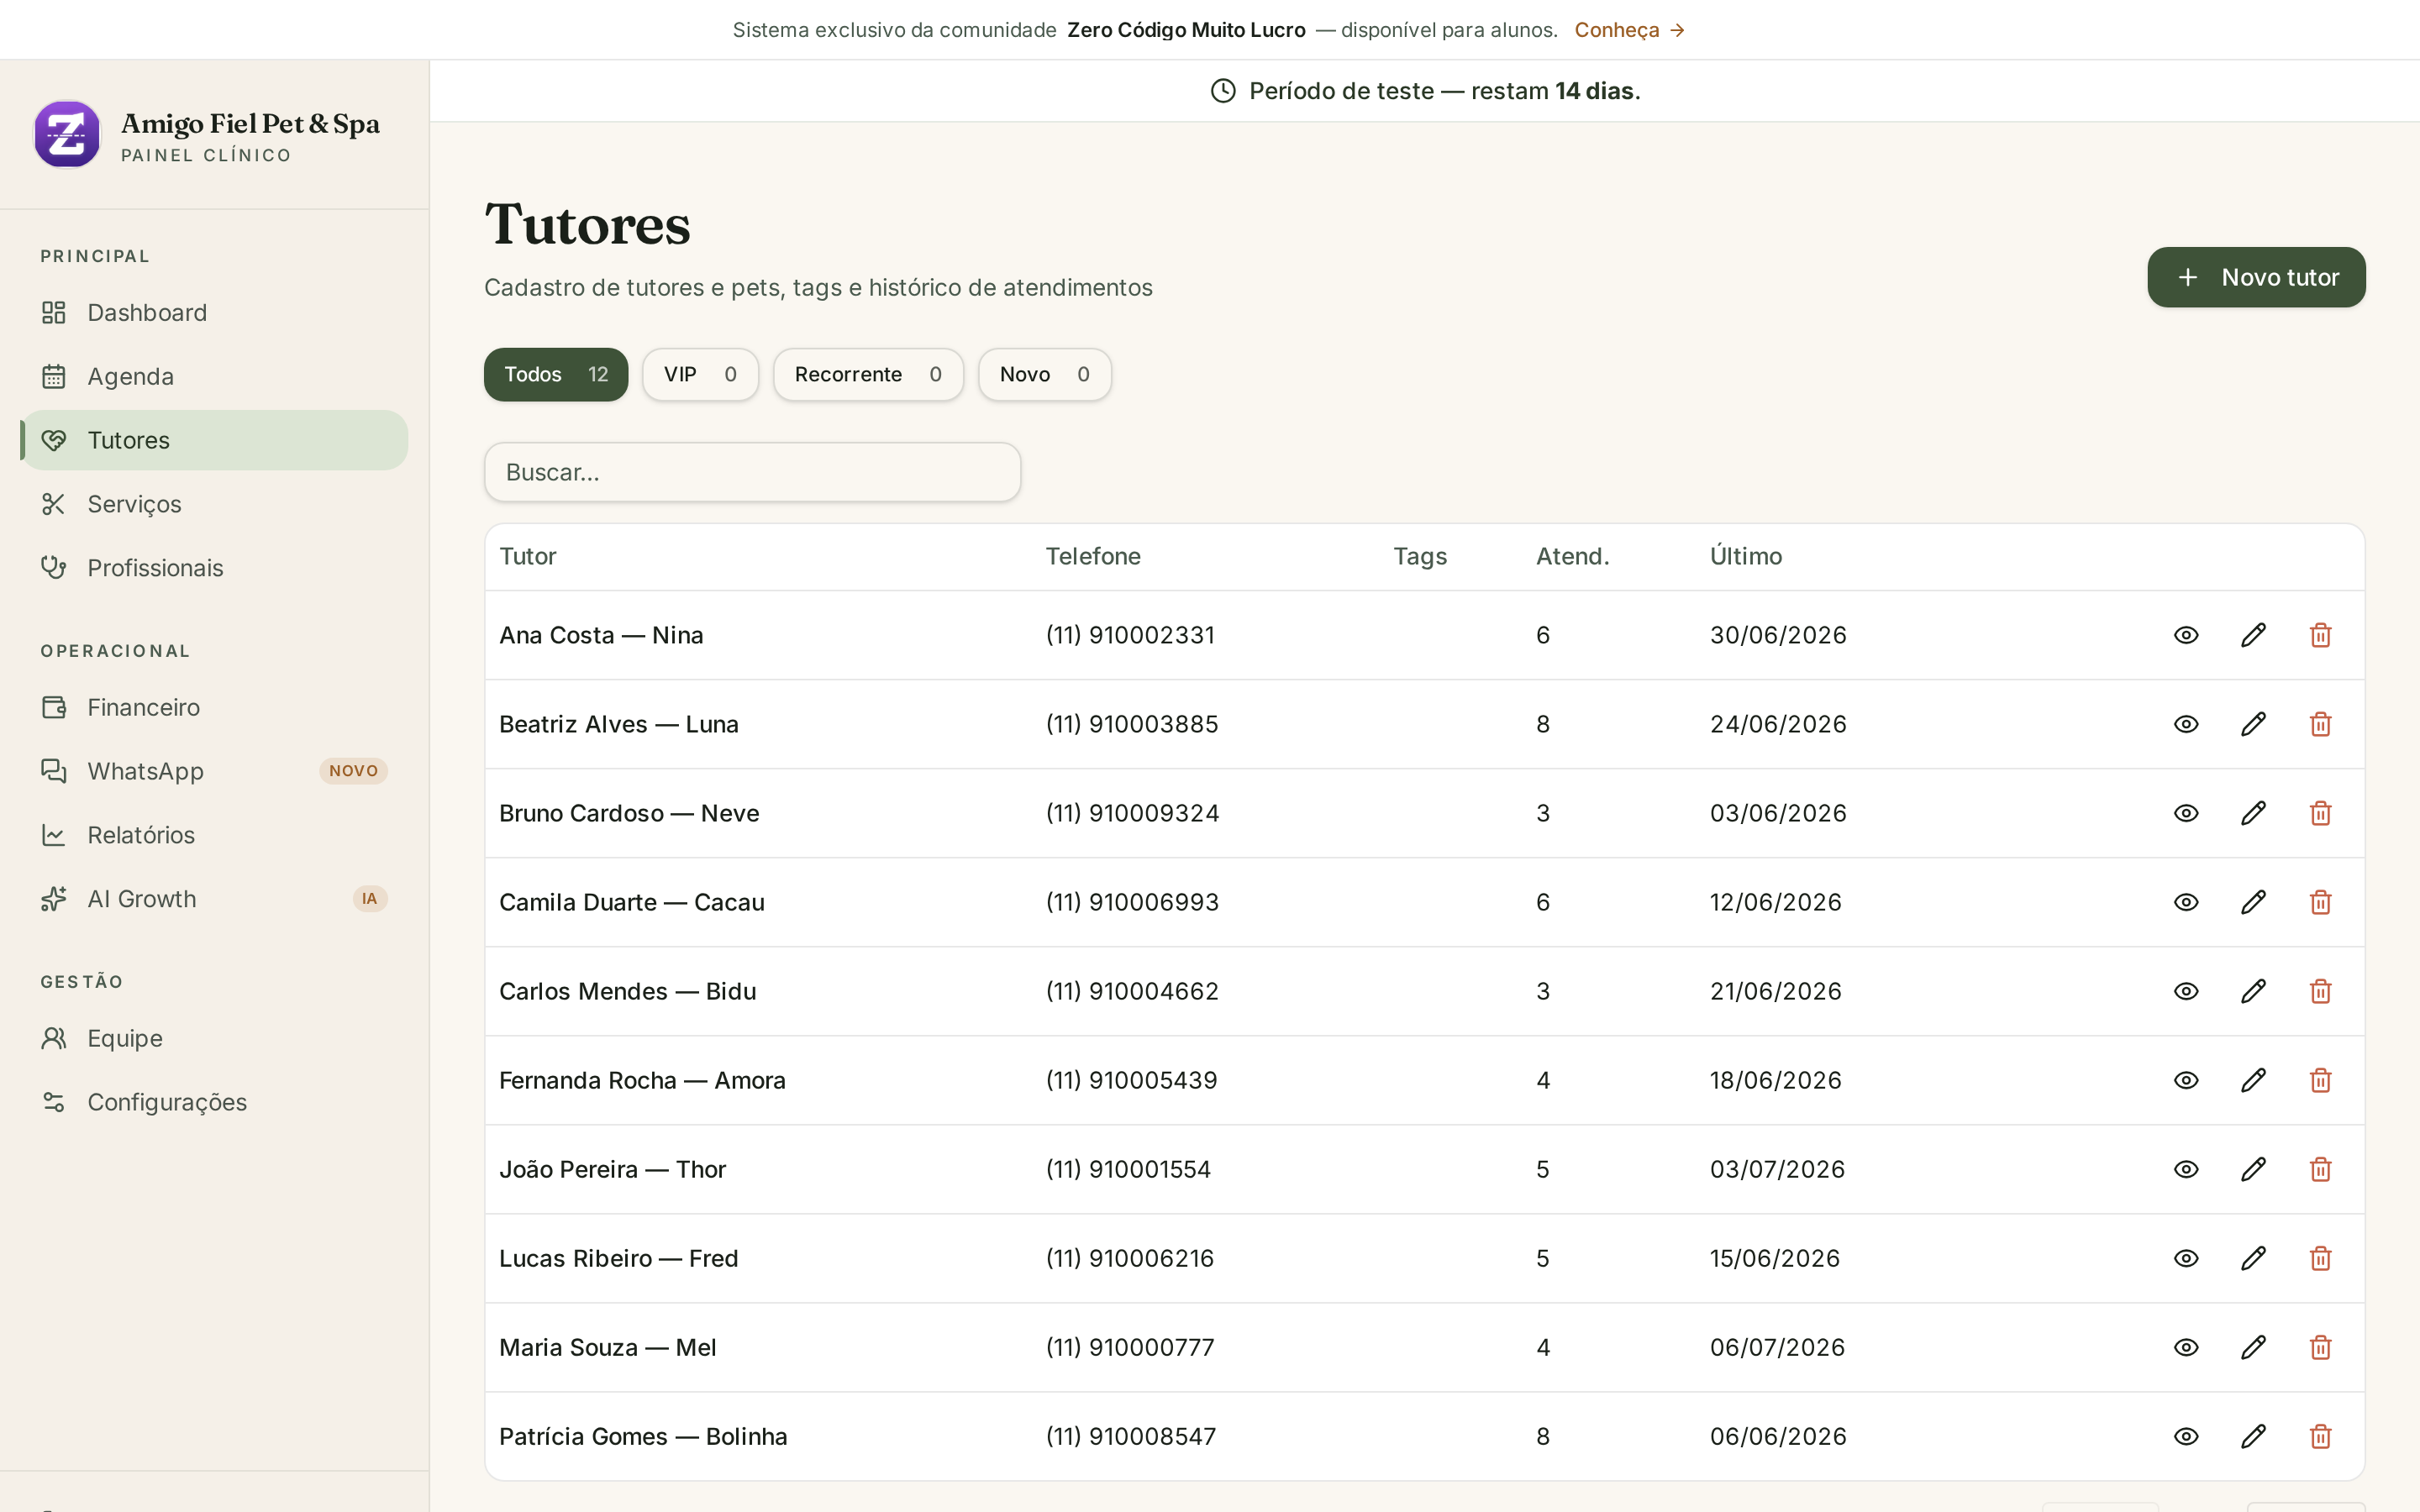Click the eye icon for Lucas Ribeiro
The height and width of the screenshot is (1512, 2420).
(x=2186, y=1258)
